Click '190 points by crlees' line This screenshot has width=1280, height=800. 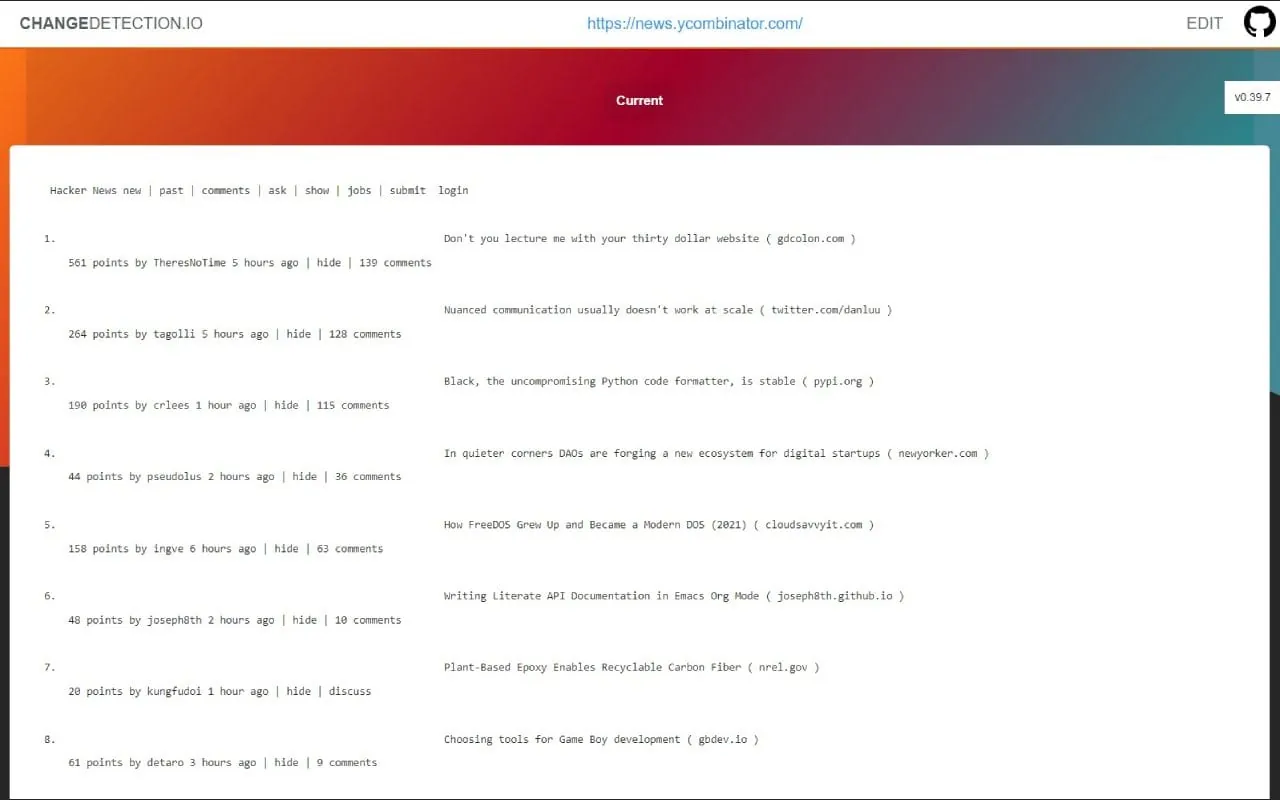click(229, 405)
